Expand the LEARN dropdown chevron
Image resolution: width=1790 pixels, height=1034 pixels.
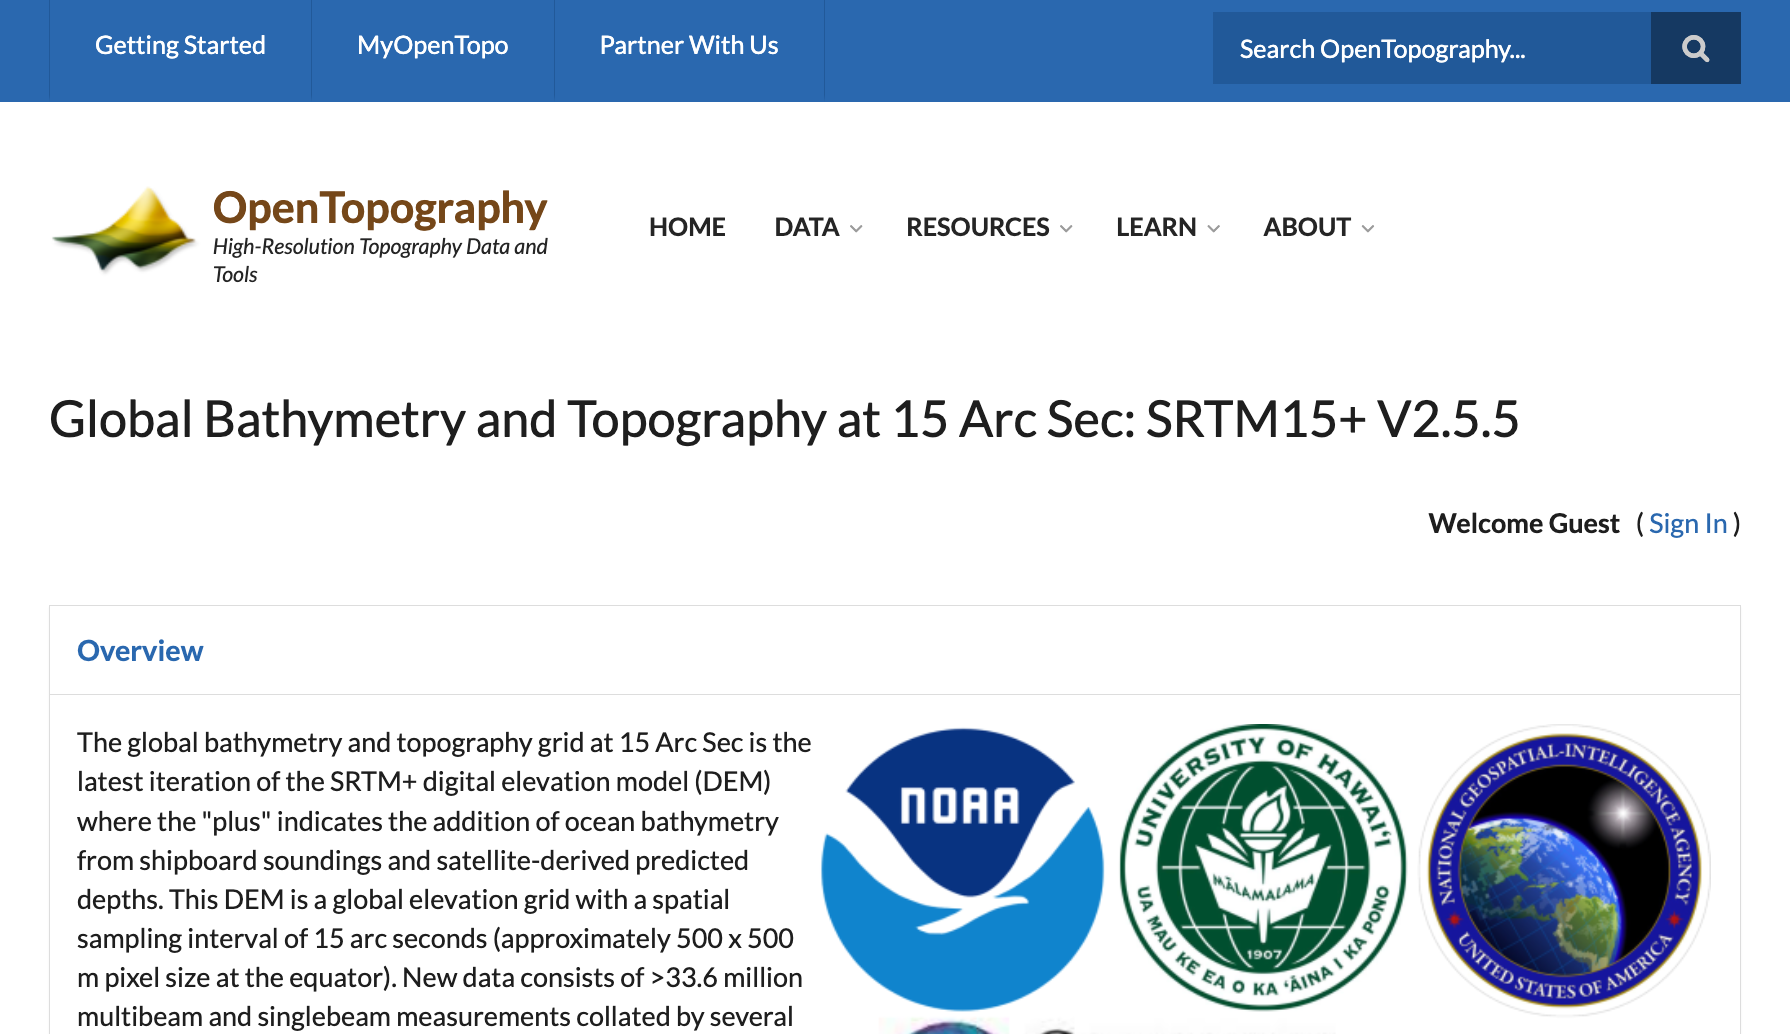point(1214,229)
